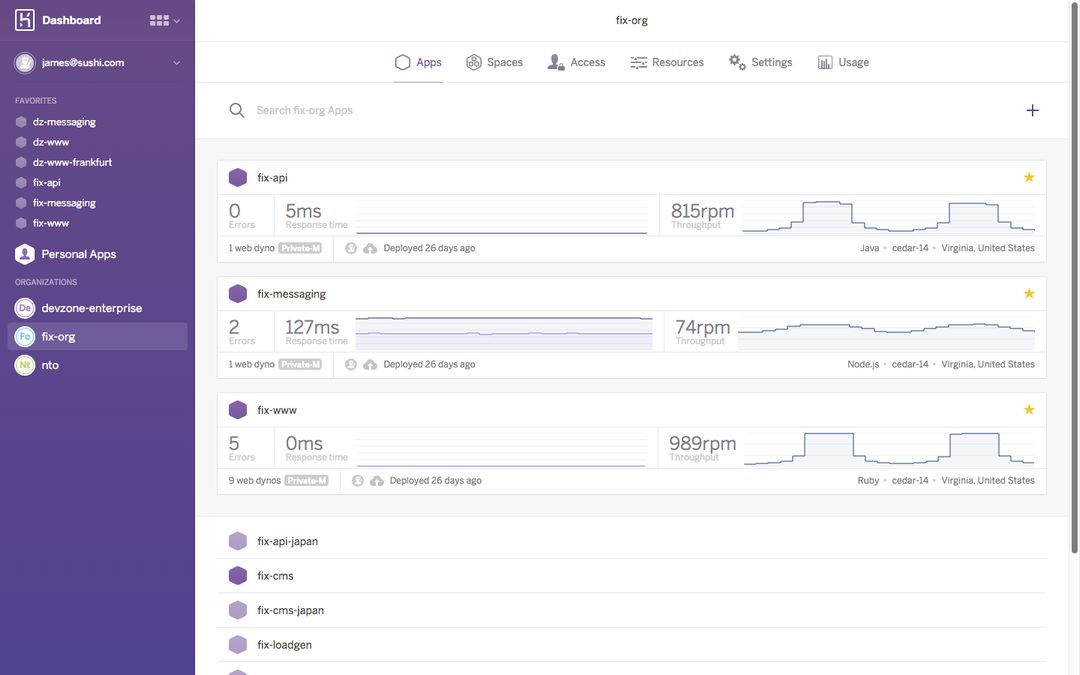Open the Usage tab
Screen dimensions: 1080x675
tap(843, 62)
